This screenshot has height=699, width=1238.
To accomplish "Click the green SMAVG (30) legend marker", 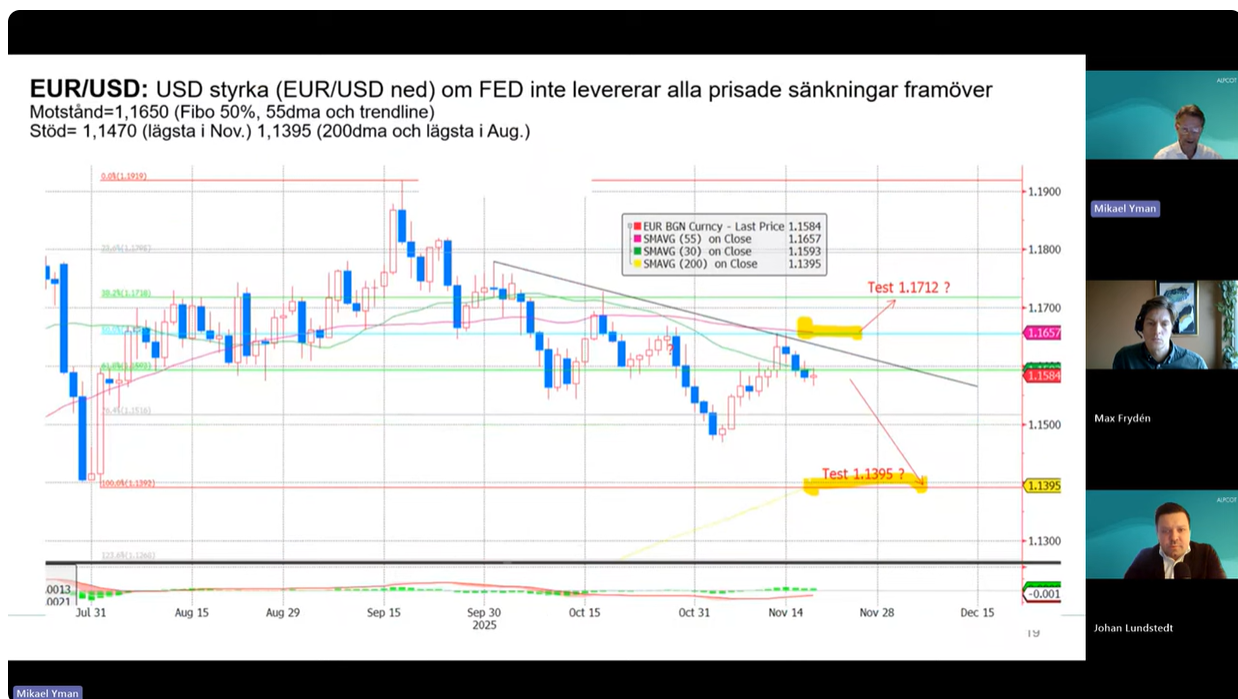I will click(637, 252).
